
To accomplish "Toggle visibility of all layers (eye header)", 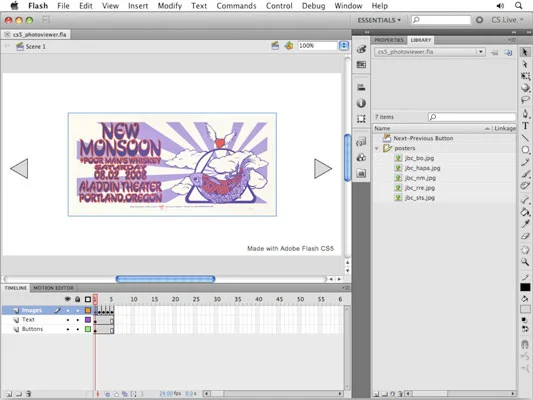I will pos(68,299).
